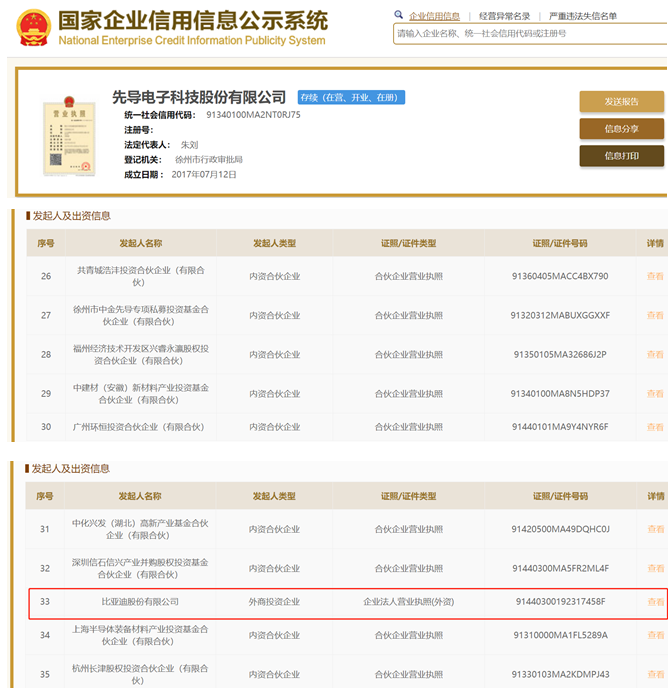Click 深圳信石信兴产业并购股权投资基金 name cell
Image resolution: width=668 pixels, height=690 pixels.
[x=140, y=569]
